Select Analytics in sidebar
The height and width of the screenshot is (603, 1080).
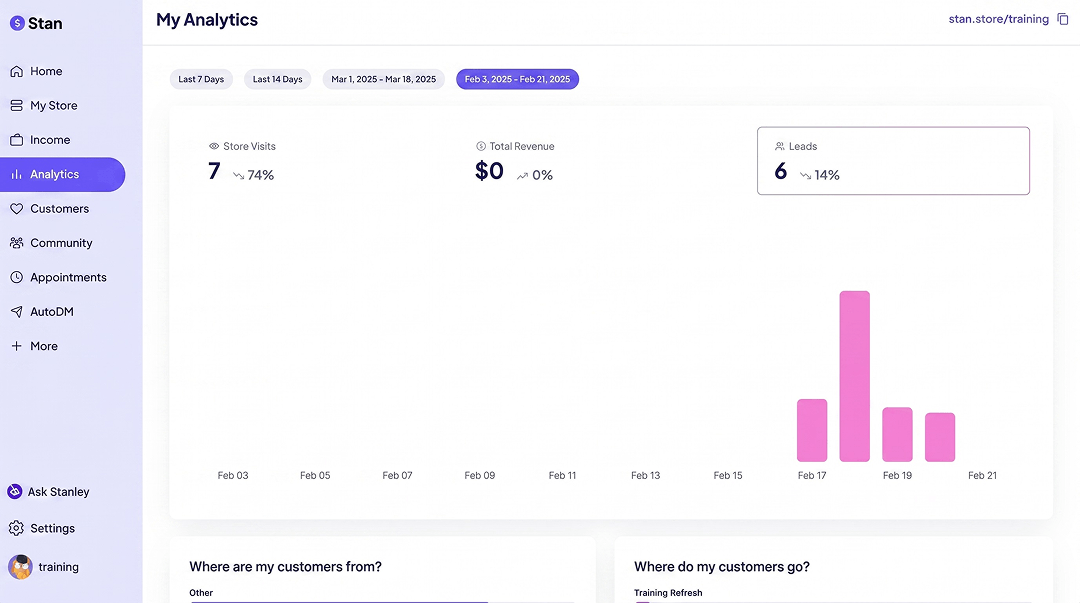tap(63, 174)
